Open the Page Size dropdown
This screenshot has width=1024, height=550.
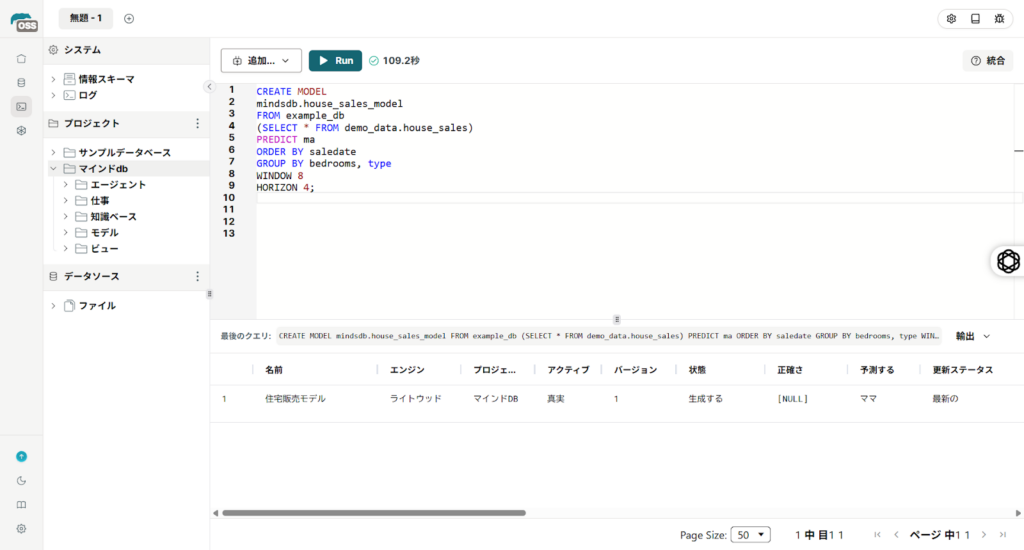point(750,535)
